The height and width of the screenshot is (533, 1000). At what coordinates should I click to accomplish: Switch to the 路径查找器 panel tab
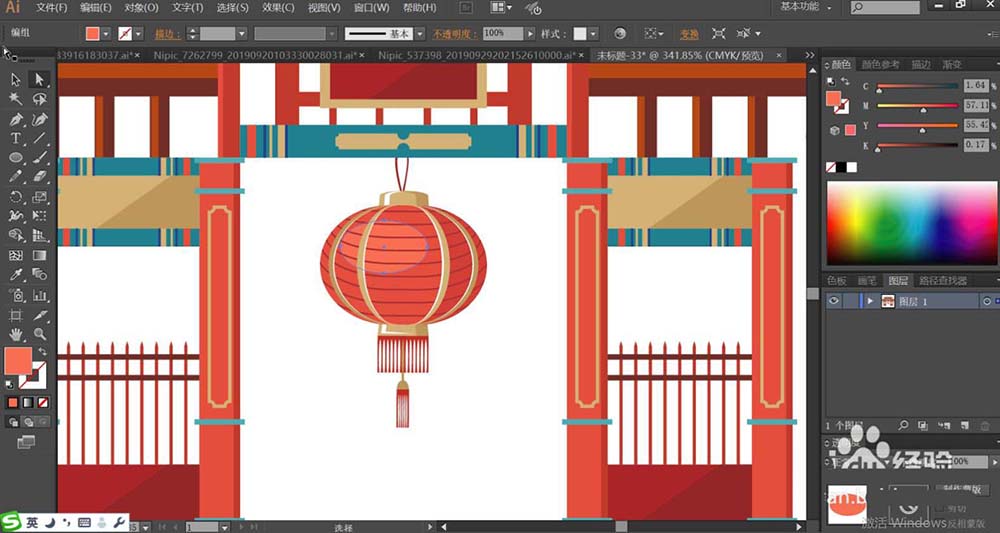942,281
